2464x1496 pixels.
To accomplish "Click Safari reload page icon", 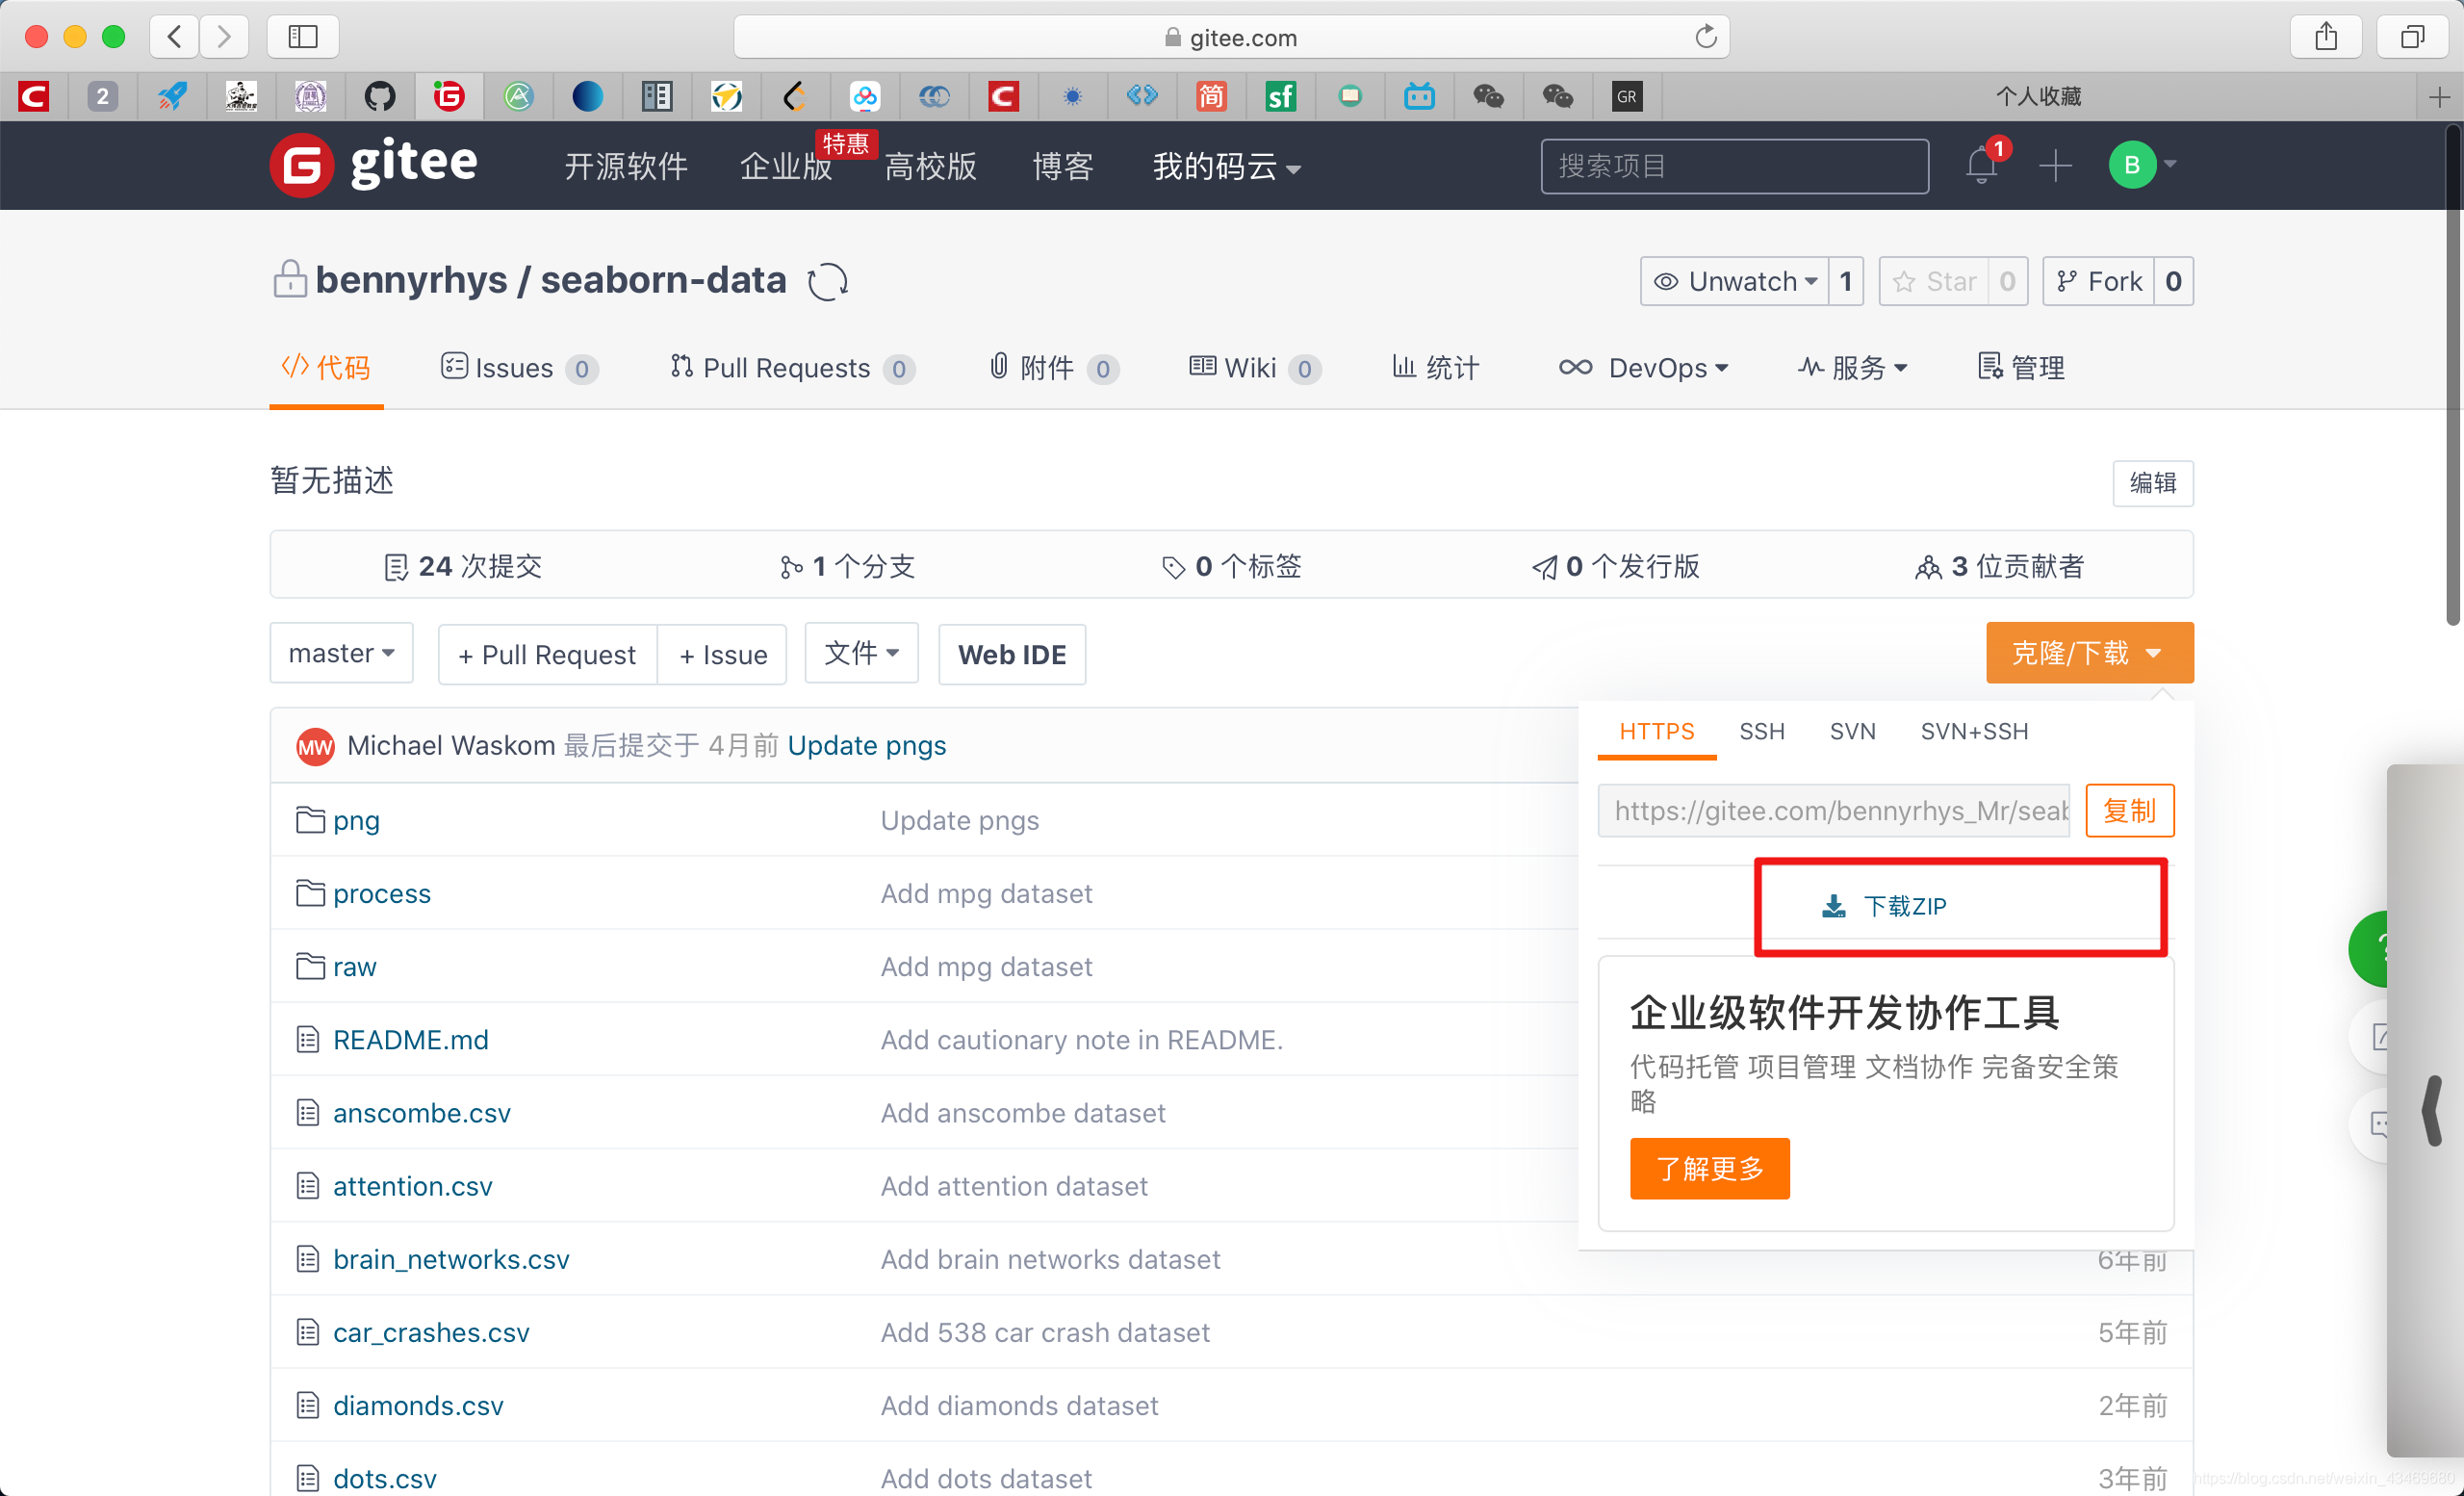I will 1706,37.
